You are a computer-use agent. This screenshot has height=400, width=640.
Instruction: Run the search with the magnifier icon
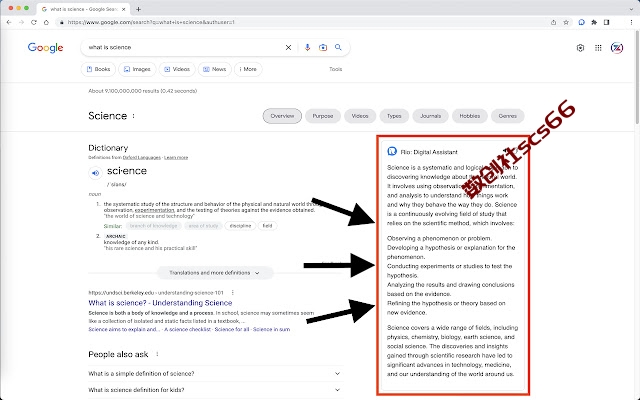pyautogui.click(x=338, y=47)
